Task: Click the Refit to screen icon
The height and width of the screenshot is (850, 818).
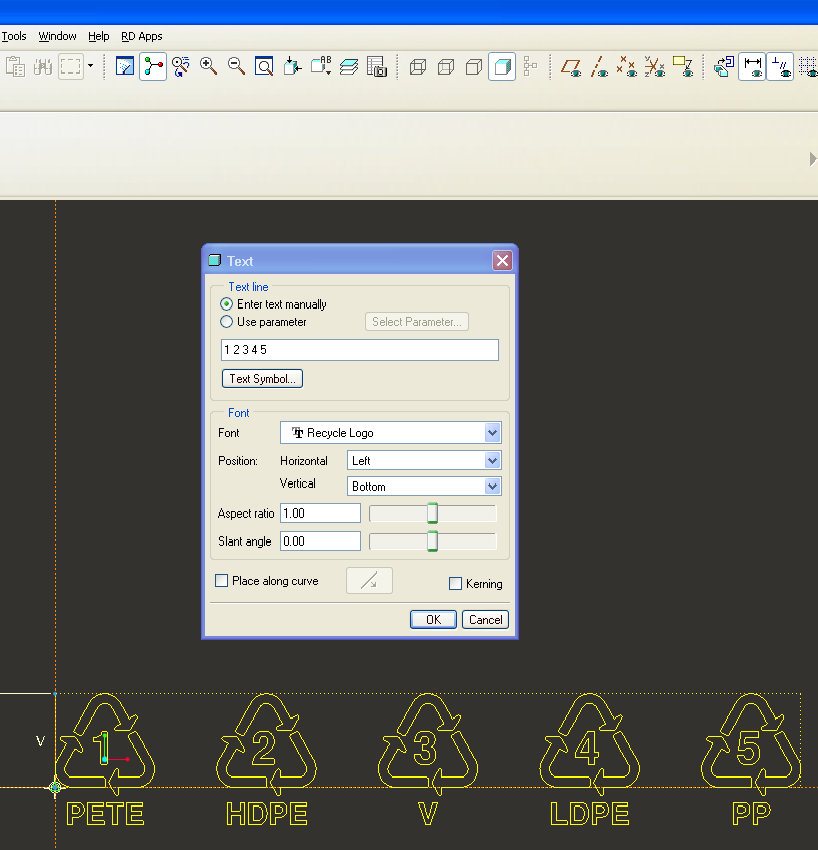Action: (x=264, y=67)
